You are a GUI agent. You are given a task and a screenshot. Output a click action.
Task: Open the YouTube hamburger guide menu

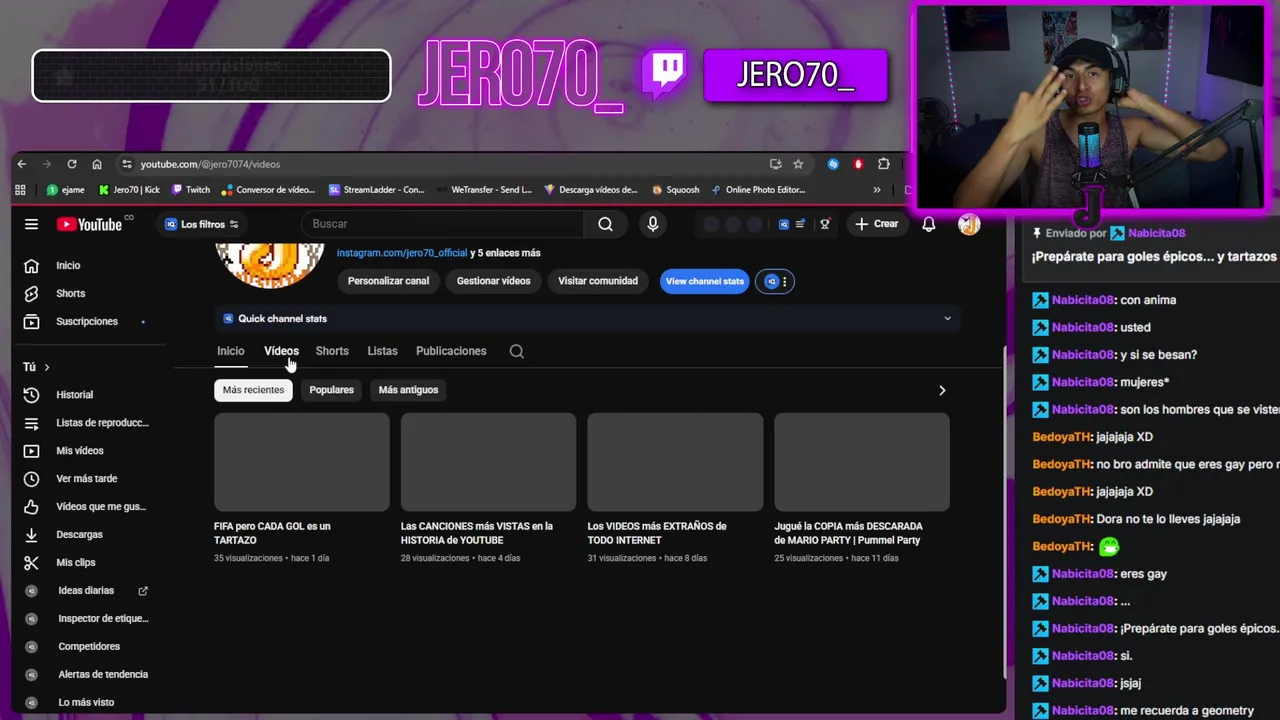[31, 224]
